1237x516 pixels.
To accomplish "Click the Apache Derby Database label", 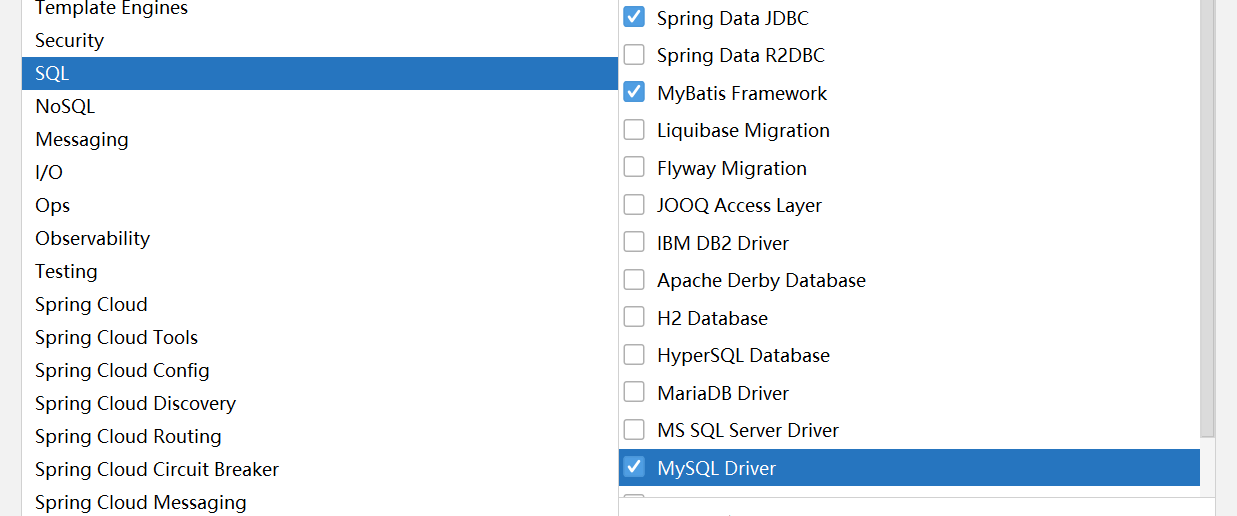I will [x=761, y=281].
